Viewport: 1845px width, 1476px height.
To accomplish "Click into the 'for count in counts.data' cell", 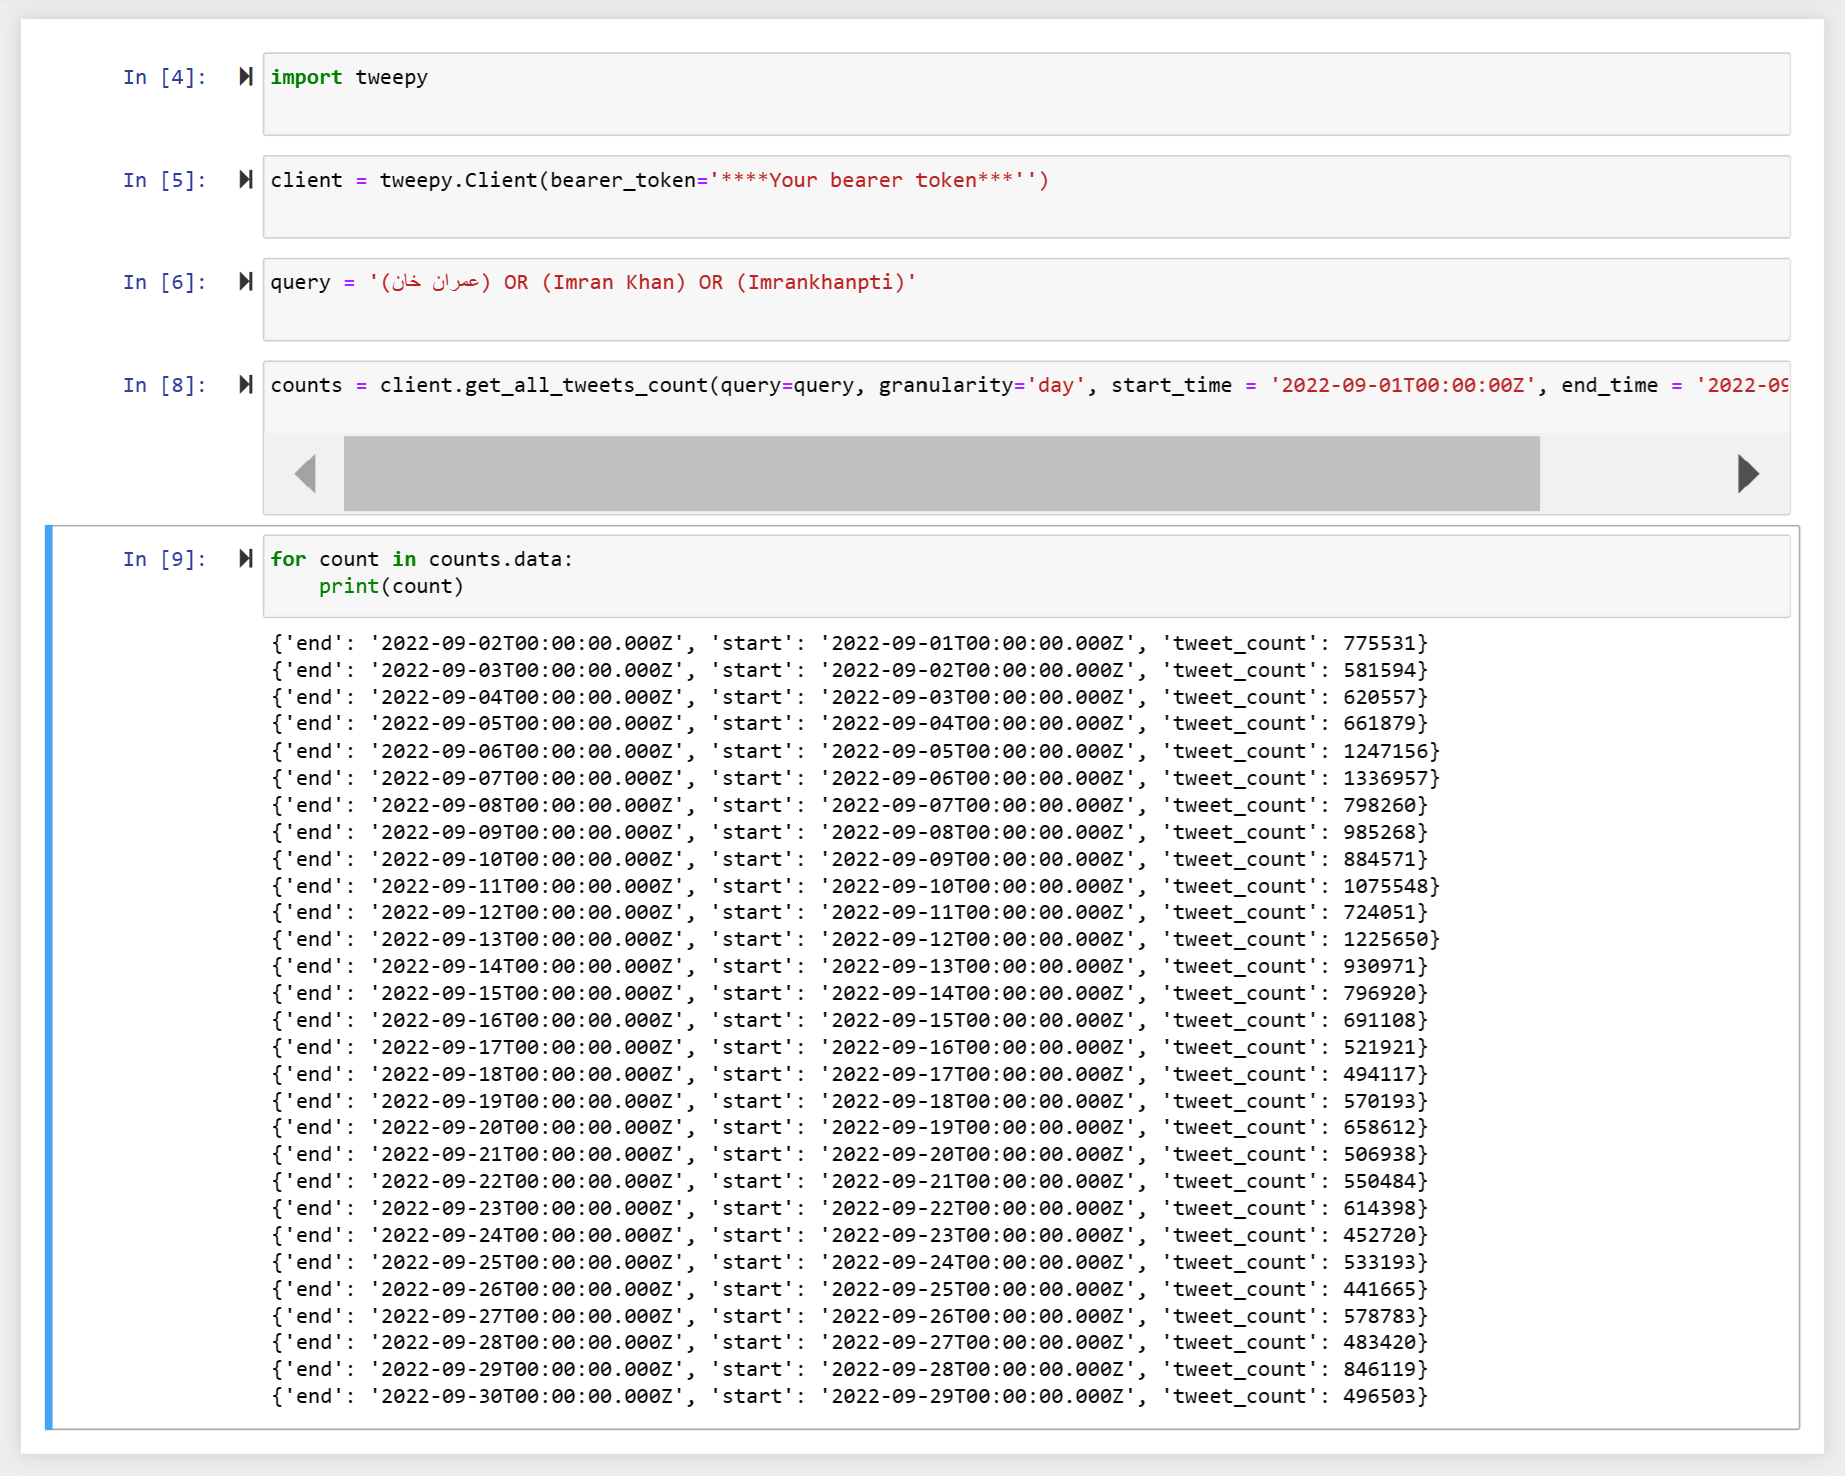I will tap(1026, 576).
